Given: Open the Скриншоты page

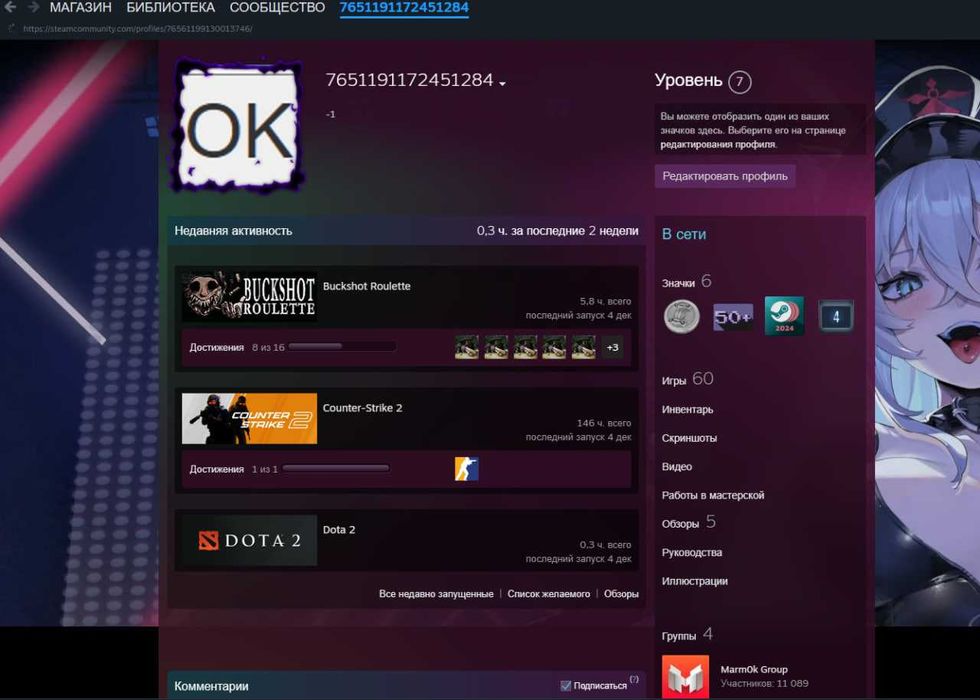Looking at the screenshot, I should [x=689, y=438].
